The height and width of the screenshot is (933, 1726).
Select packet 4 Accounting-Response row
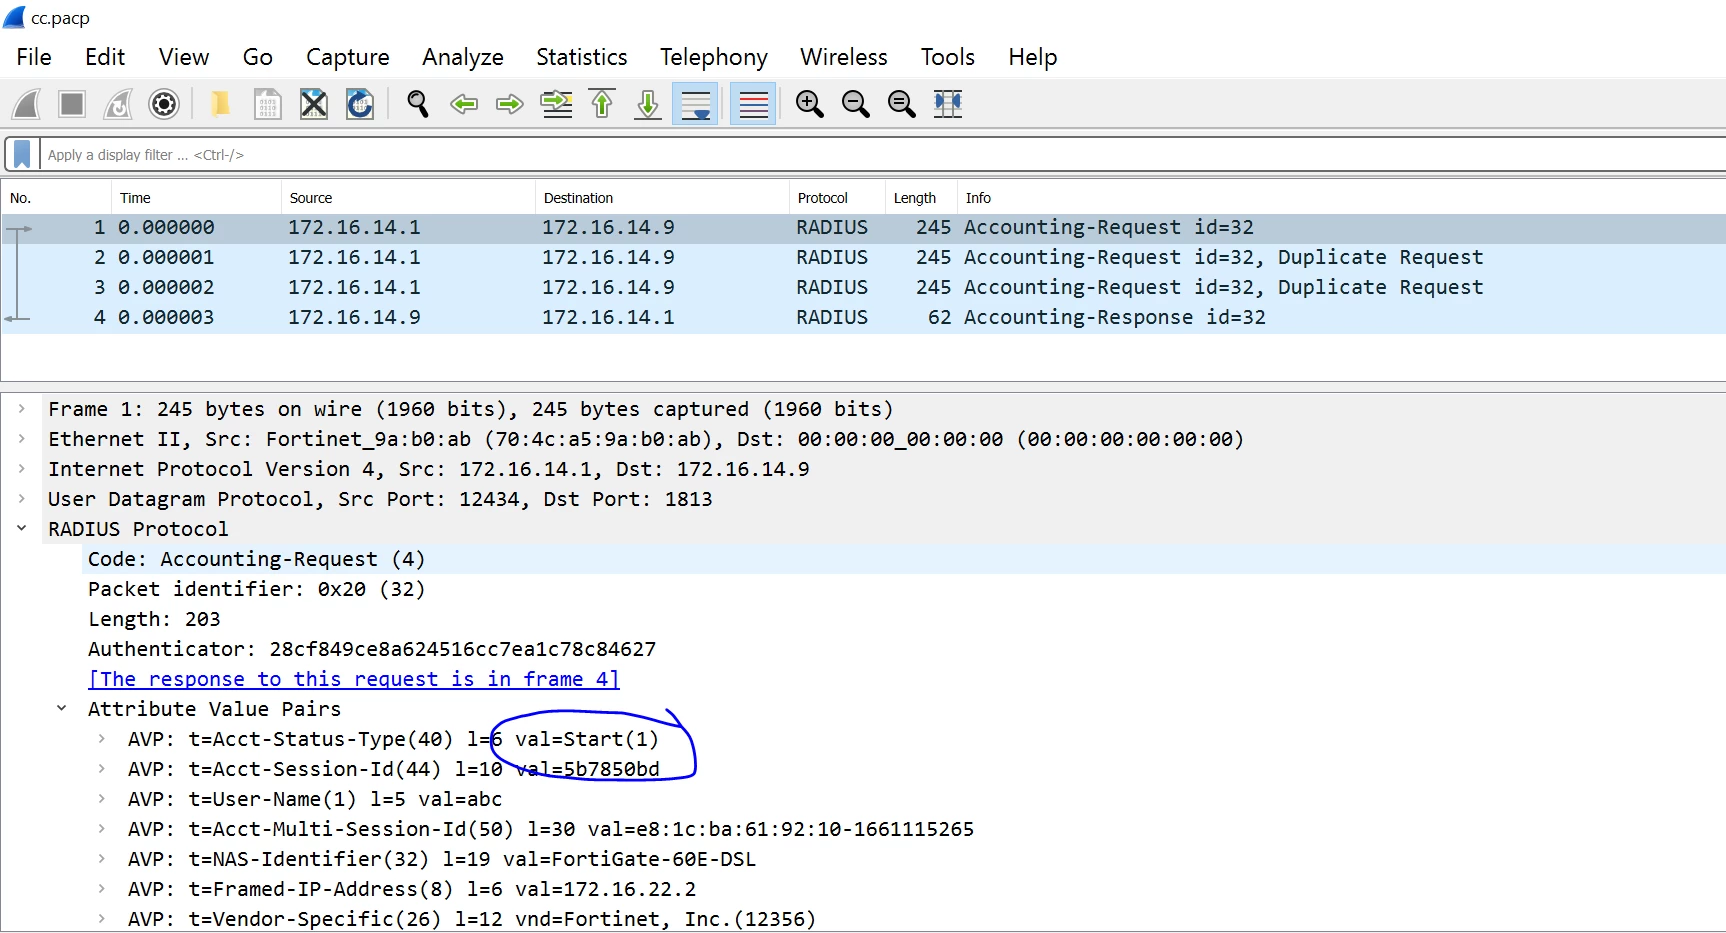(x=863, y=317)
